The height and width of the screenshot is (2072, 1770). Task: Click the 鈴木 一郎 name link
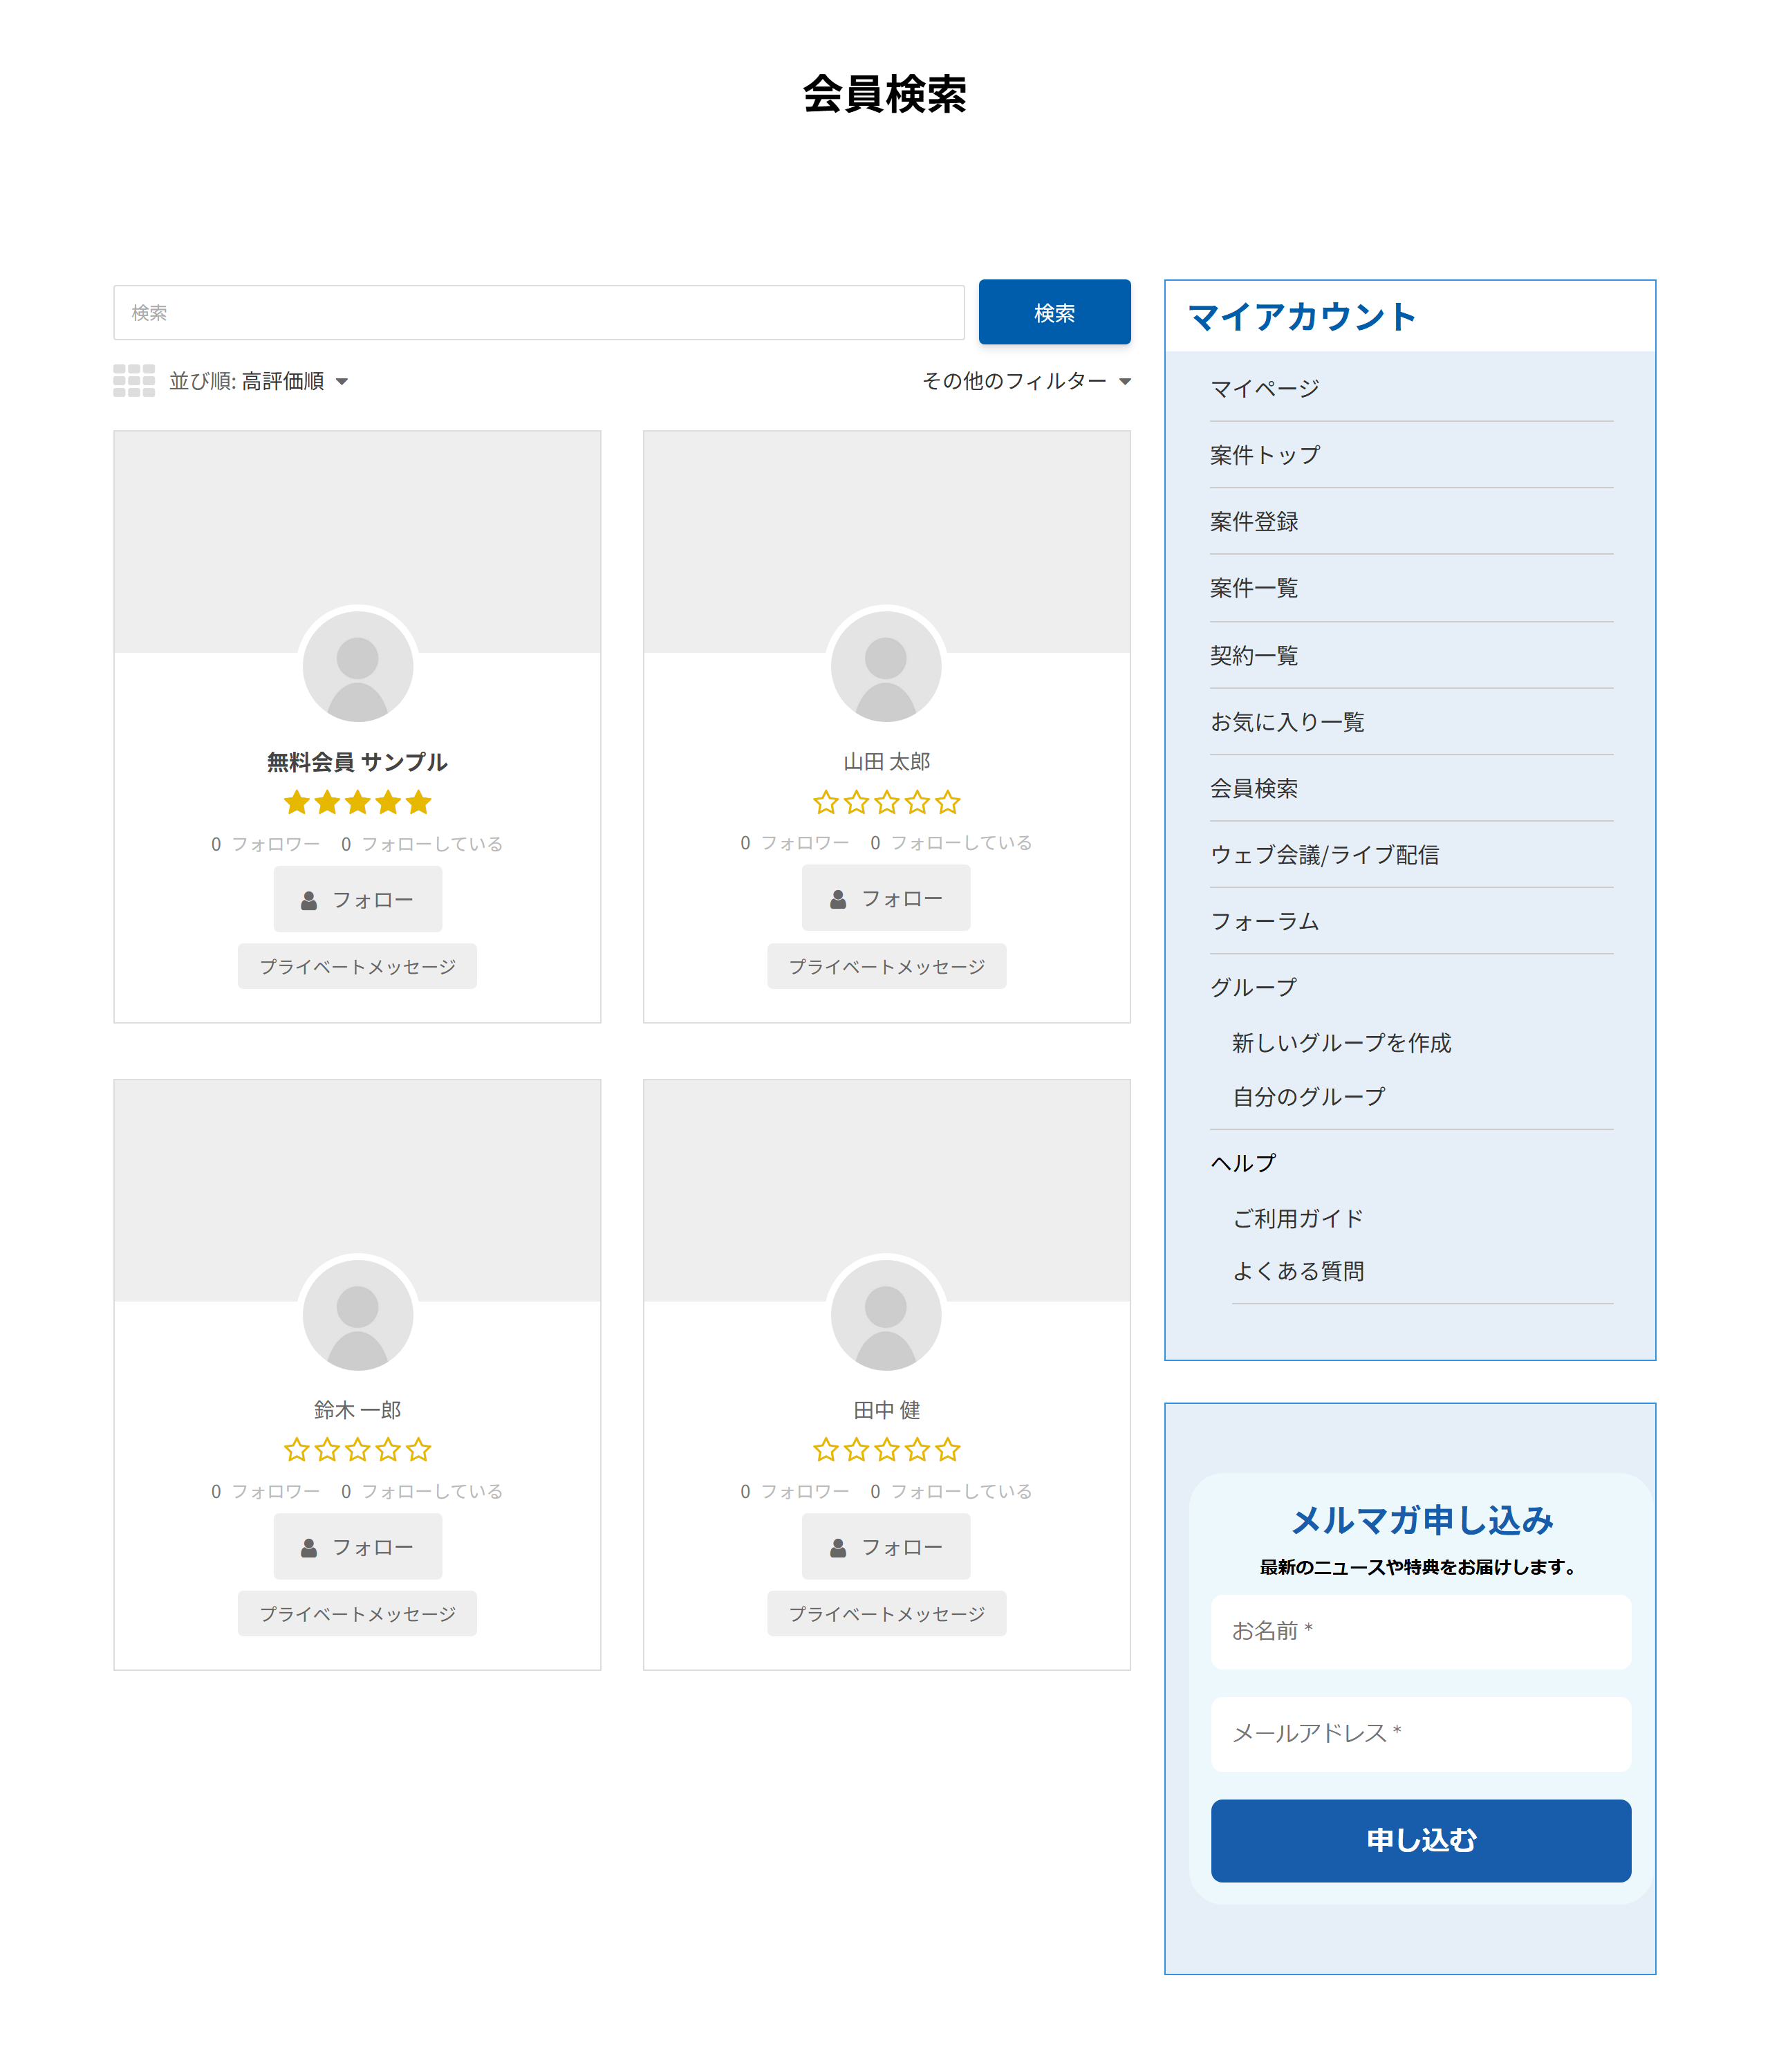(x=357, y=1410)
